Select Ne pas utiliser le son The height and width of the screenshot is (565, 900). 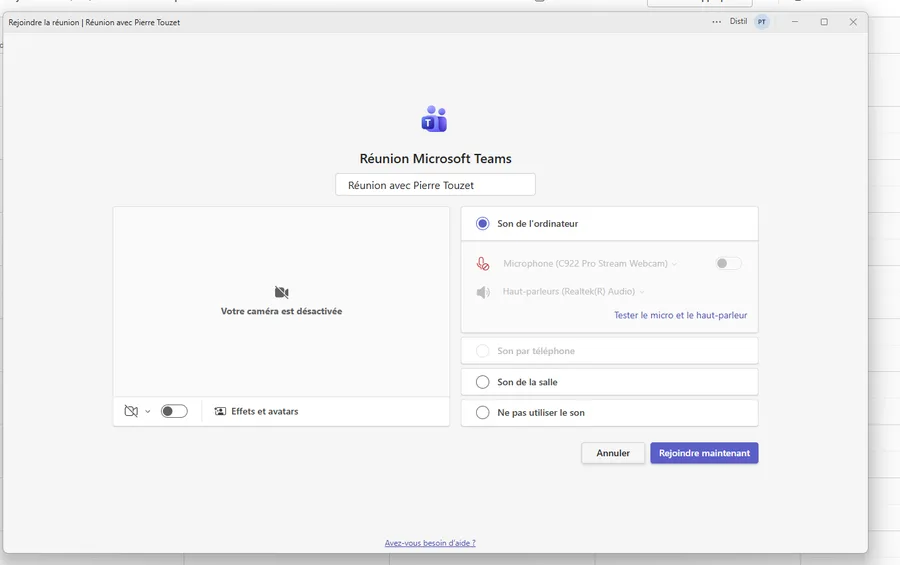click(x=609, y=413)
